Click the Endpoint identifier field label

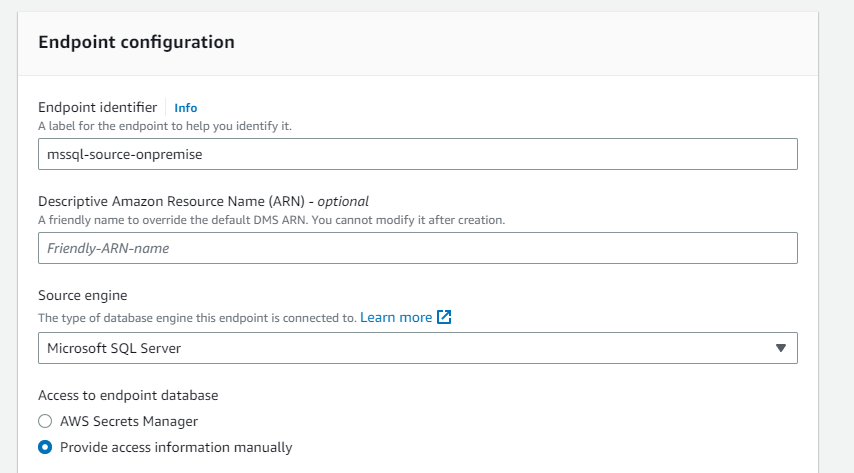pos(97,107)
